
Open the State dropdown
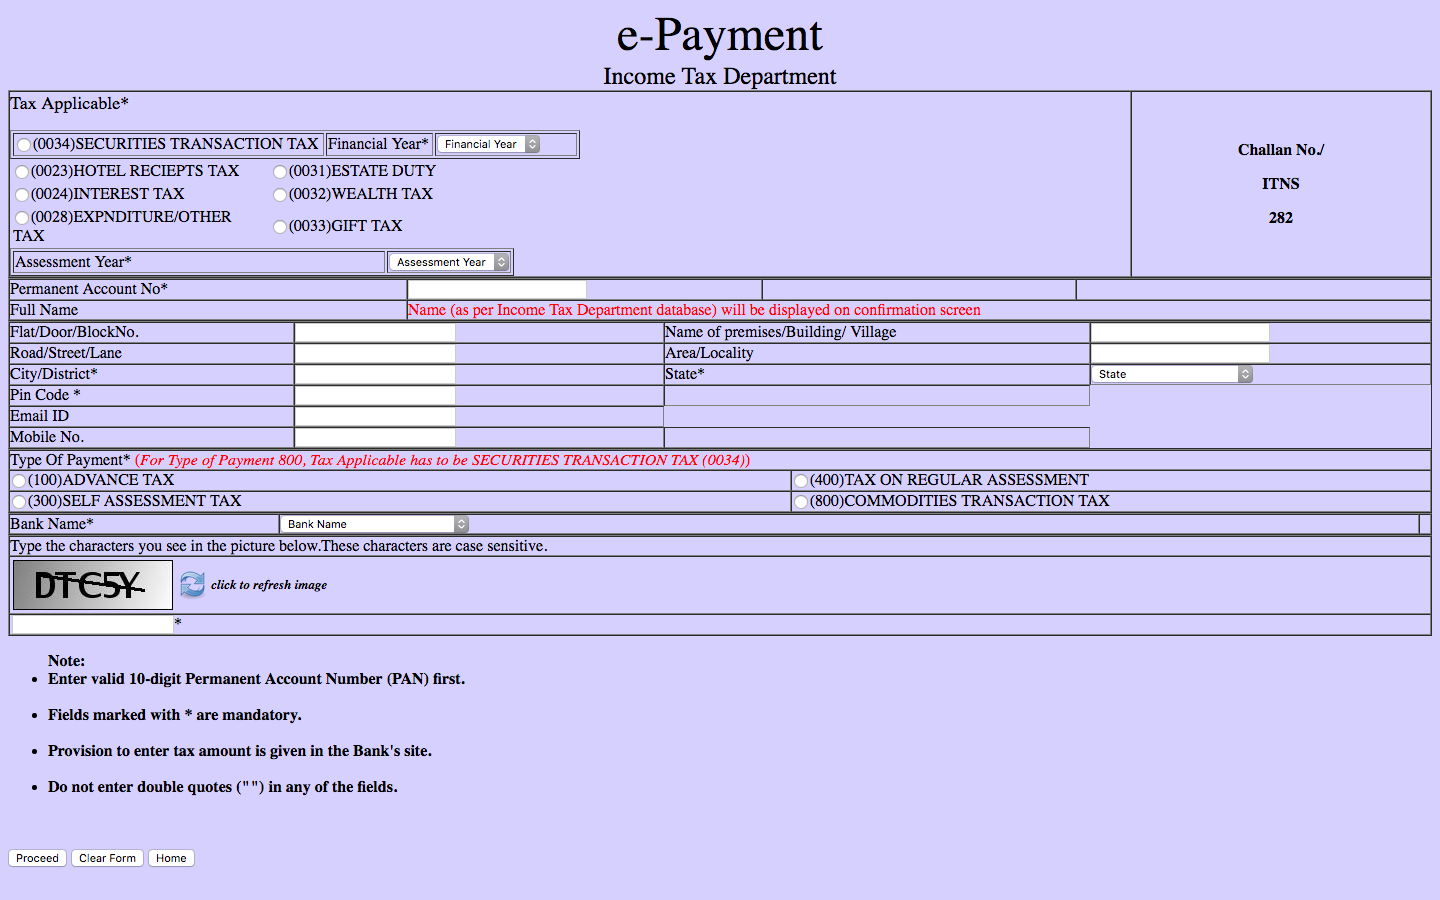(x=1171, y=373)
